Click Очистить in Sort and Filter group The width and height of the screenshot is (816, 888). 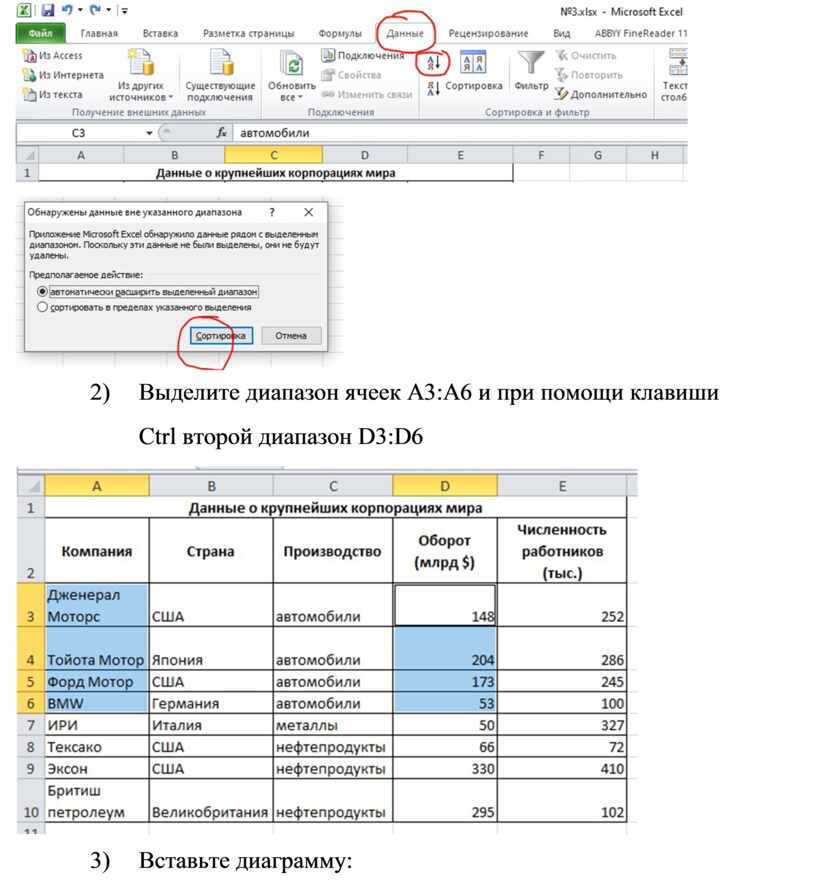[x=586, y=56]
